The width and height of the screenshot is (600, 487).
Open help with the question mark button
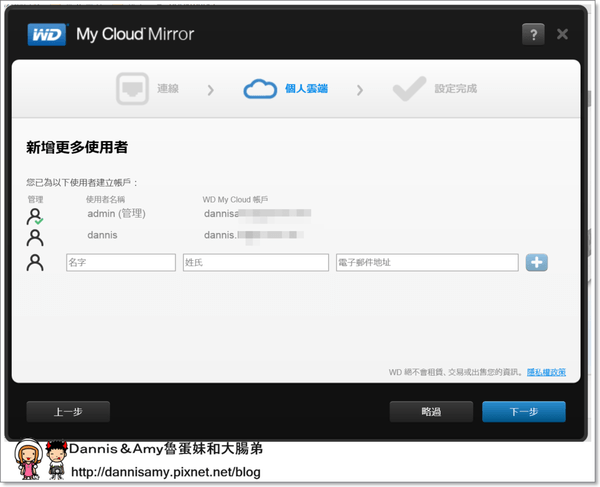[x=533, y=34]
